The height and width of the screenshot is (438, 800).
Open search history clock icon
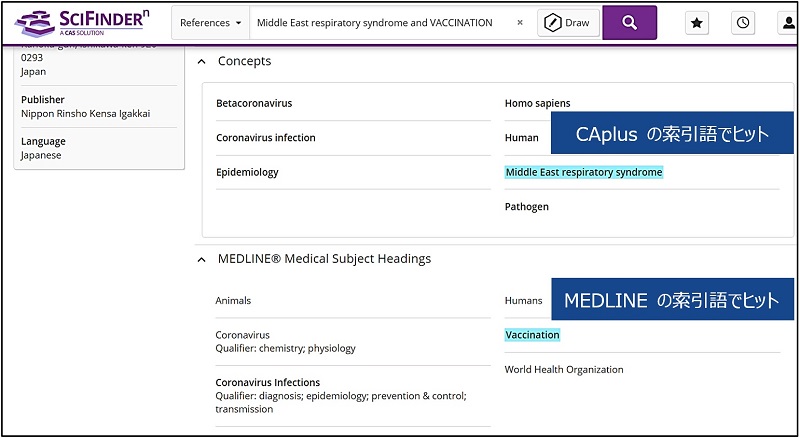(x=743, y=23)
